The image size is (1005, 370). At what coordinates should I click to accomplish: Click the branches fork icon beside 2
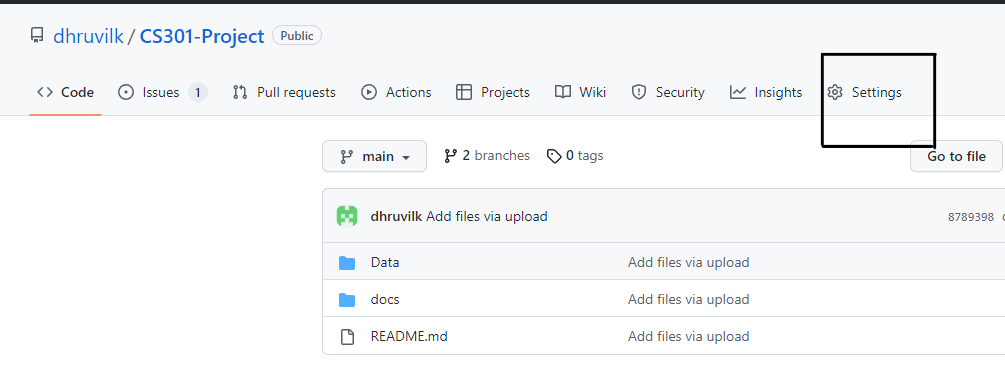click(451, 156)
